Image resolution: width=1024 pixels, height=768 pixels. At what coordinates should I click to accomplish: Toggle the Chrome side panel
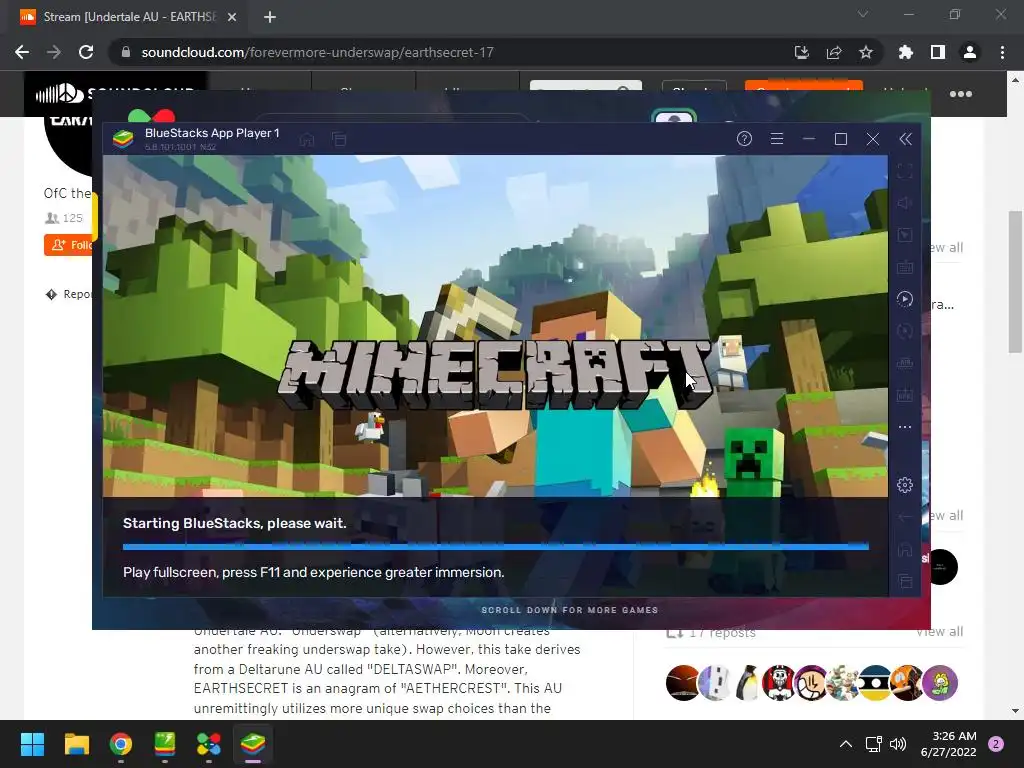[x=938, y=52]
